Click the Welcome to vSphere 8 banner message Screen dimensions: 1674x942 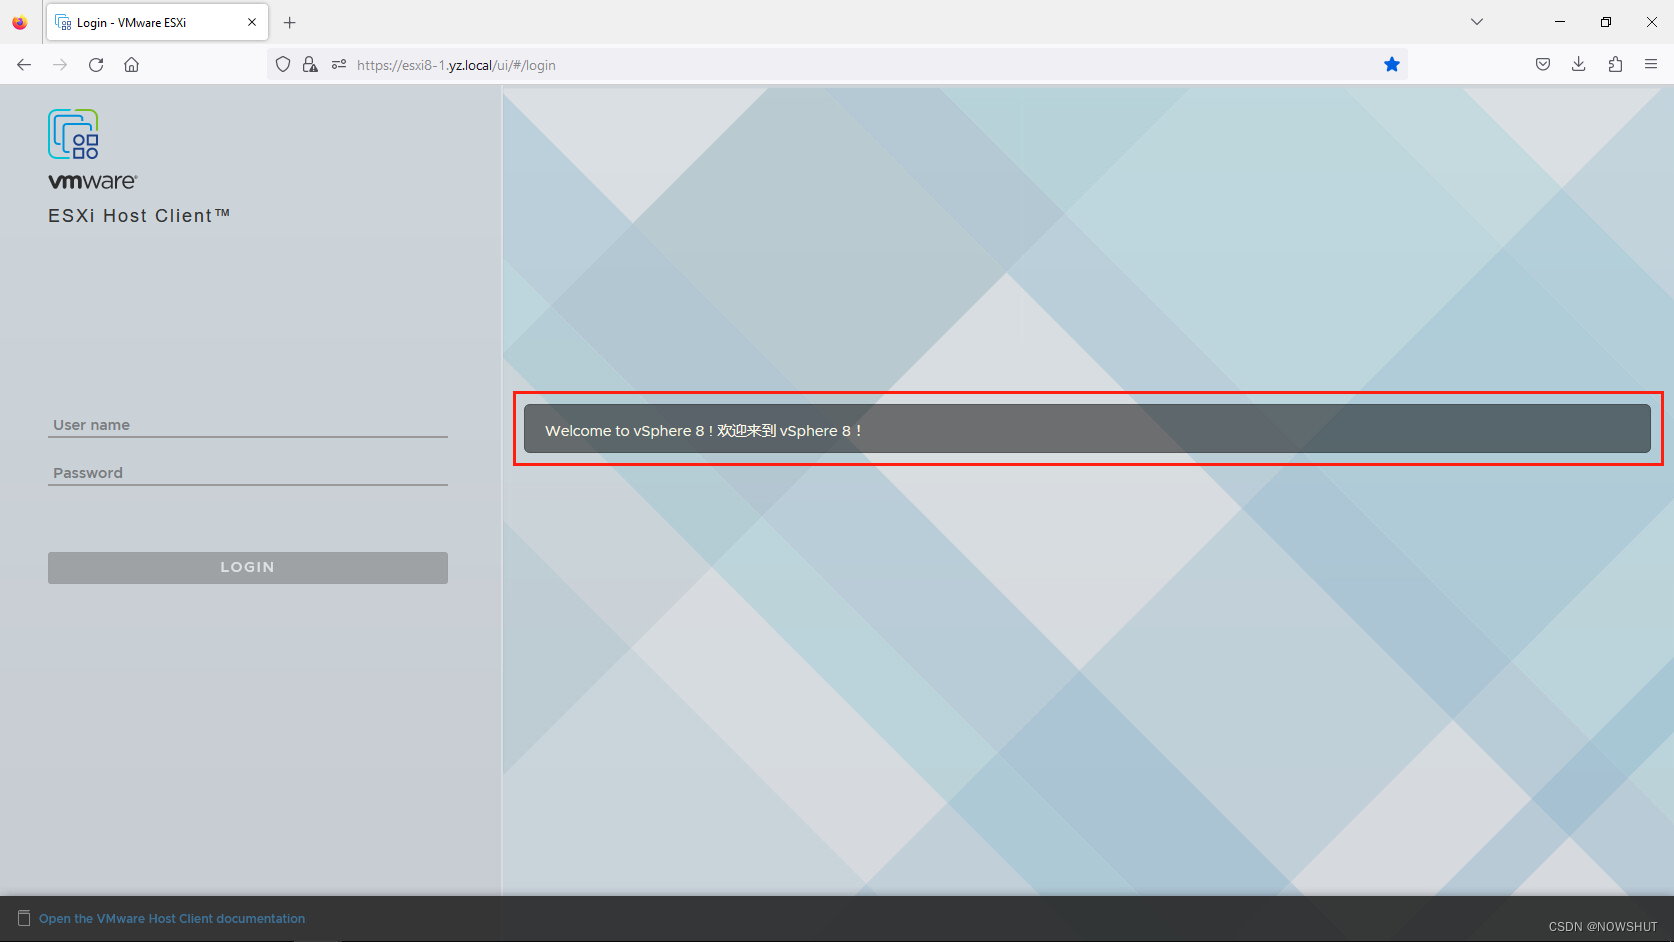[x=1087, y=429]
